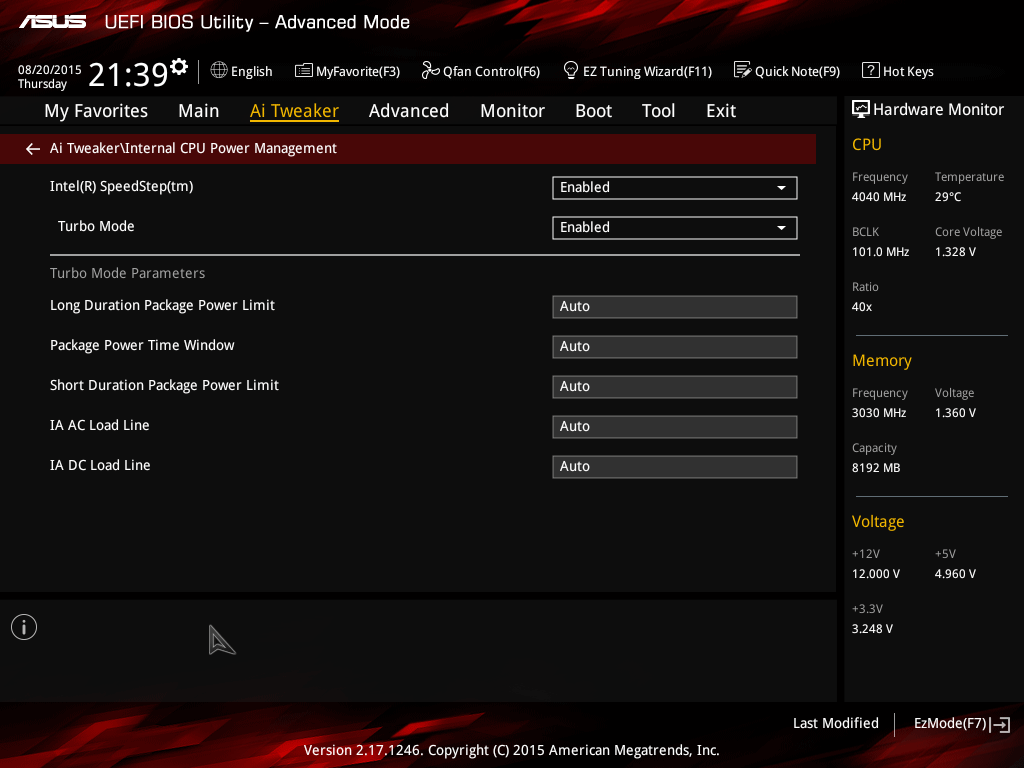Open the Tool tab
1024x768 pixels.
pyautogui.click(x=658, y=111)
